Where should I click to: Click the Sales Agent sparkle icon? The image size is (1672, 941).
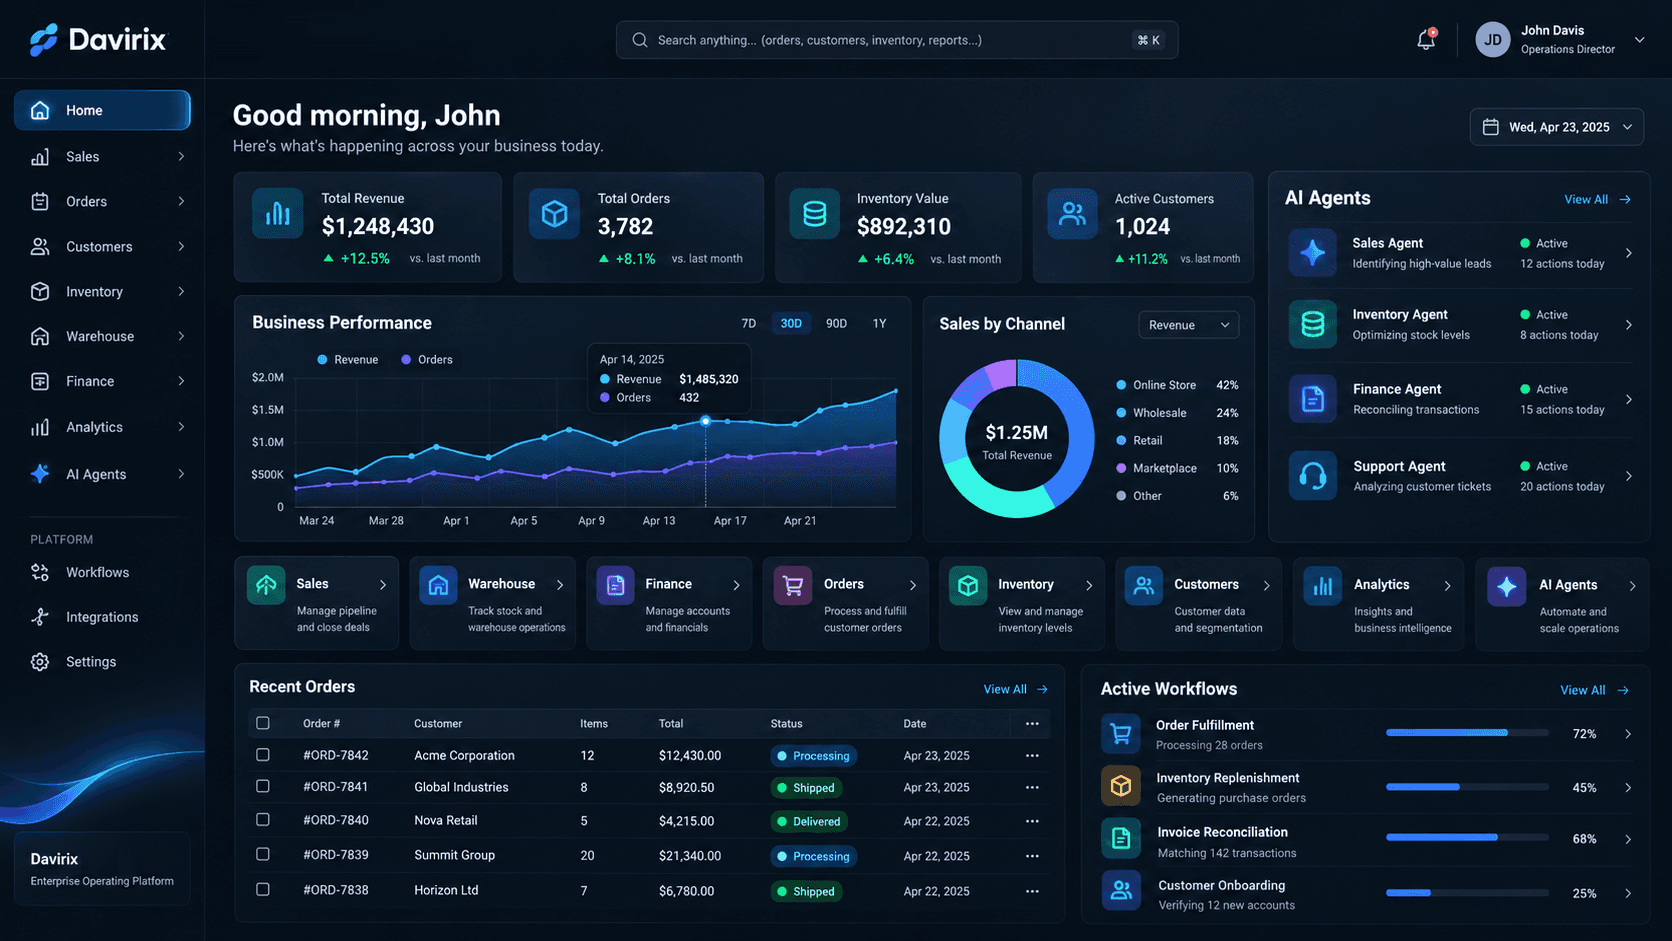[1313, 252]
